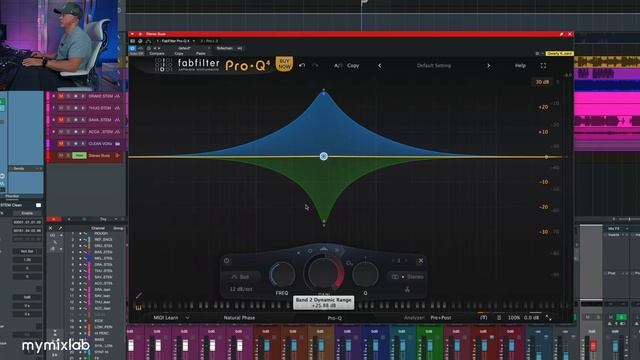Screen dimensions: 640x360
Task: Click the dynamics triangle above gain knob
Action: 324,249
